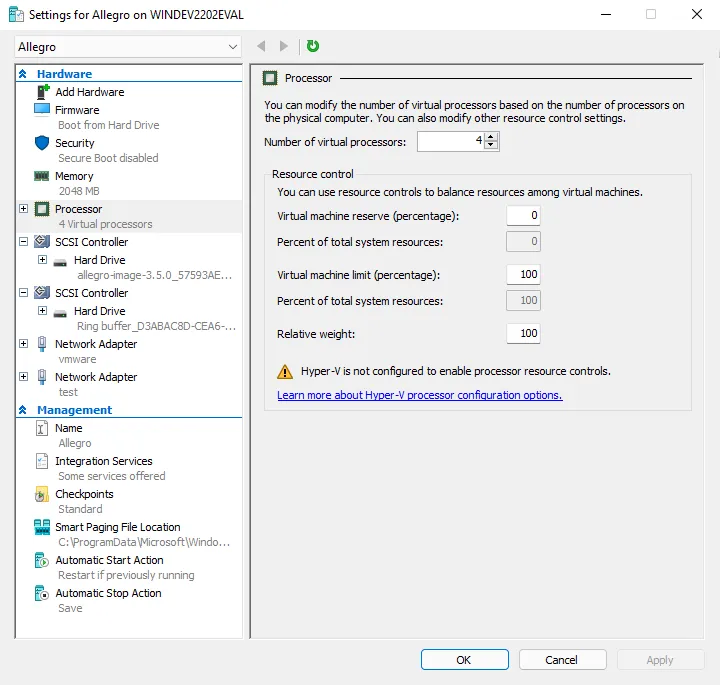The width and height of the screenshot is (720, 685).
Task: Increase the number of virtual processors
Action: pyautogui.click(x=491, y=138)
